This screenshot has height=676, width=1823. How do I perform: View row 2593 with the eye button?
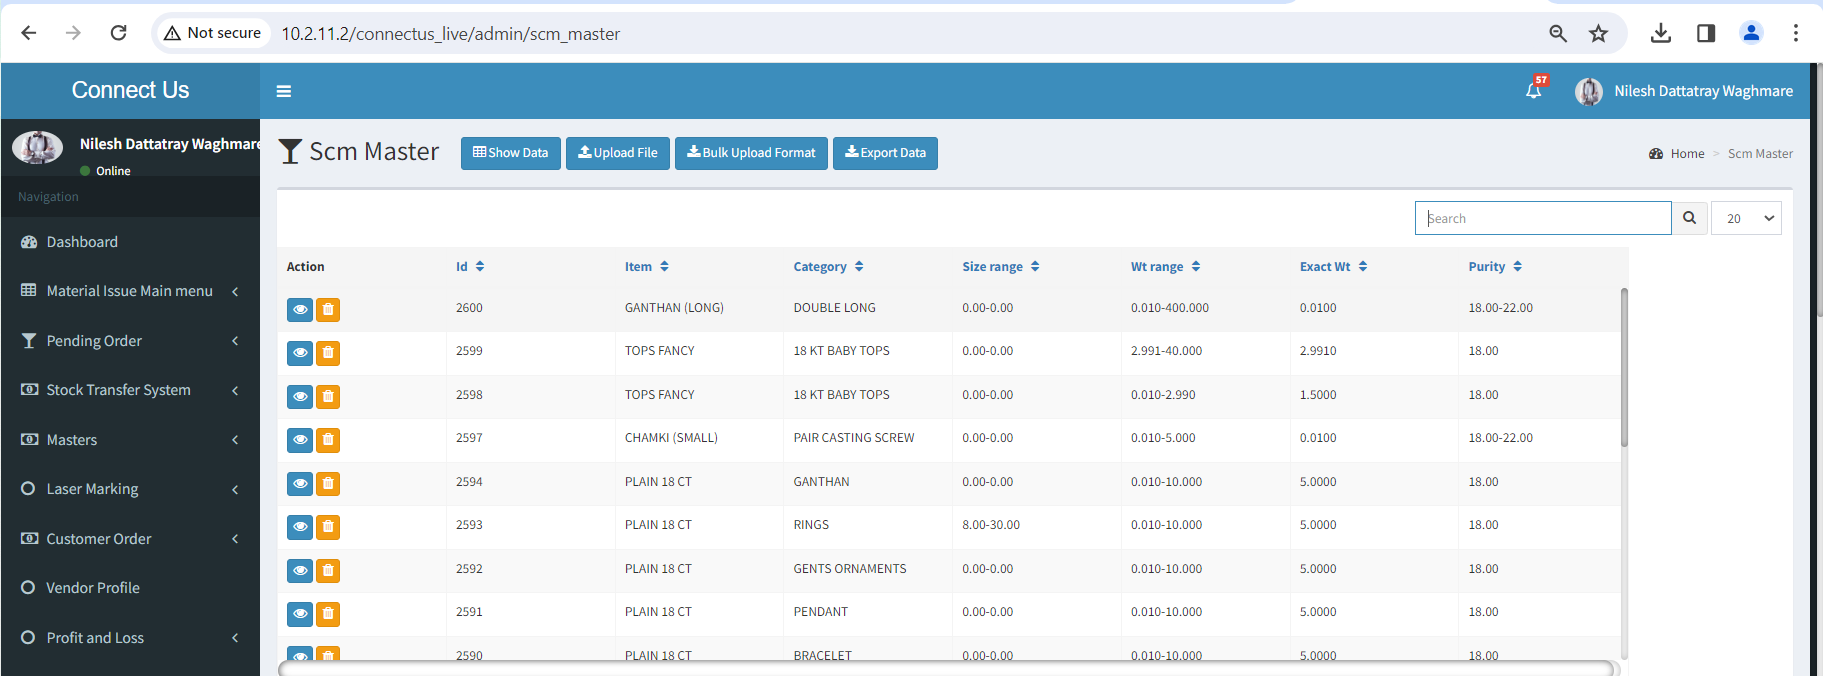tap(300, 527)
